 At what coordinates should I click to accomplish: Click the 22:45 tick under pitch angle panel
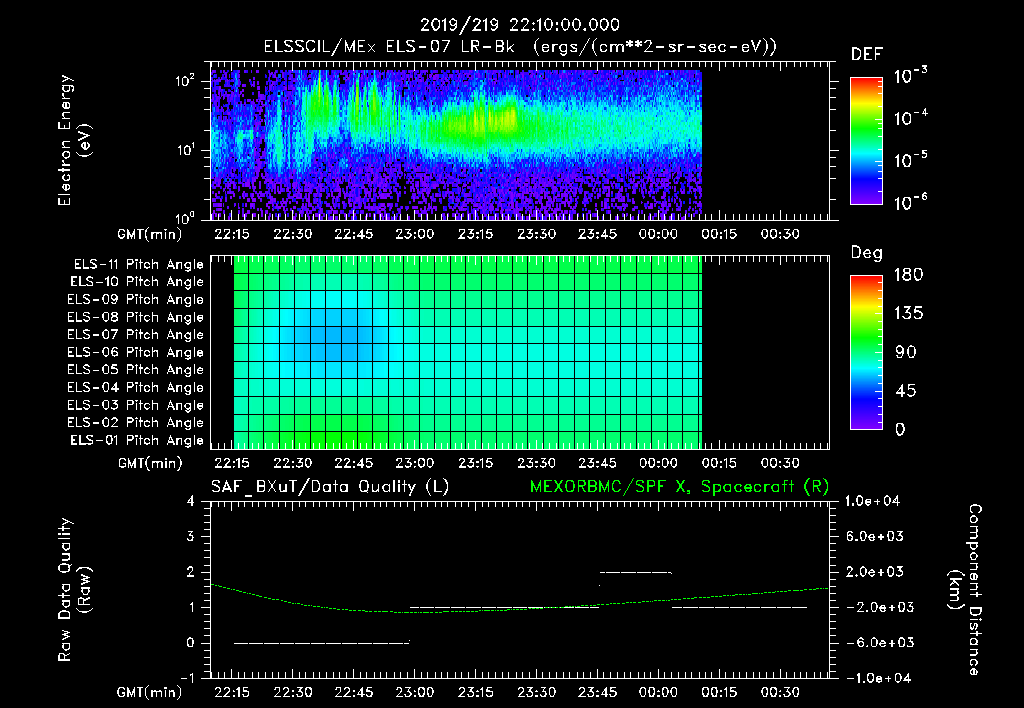[x=354, y=463]
